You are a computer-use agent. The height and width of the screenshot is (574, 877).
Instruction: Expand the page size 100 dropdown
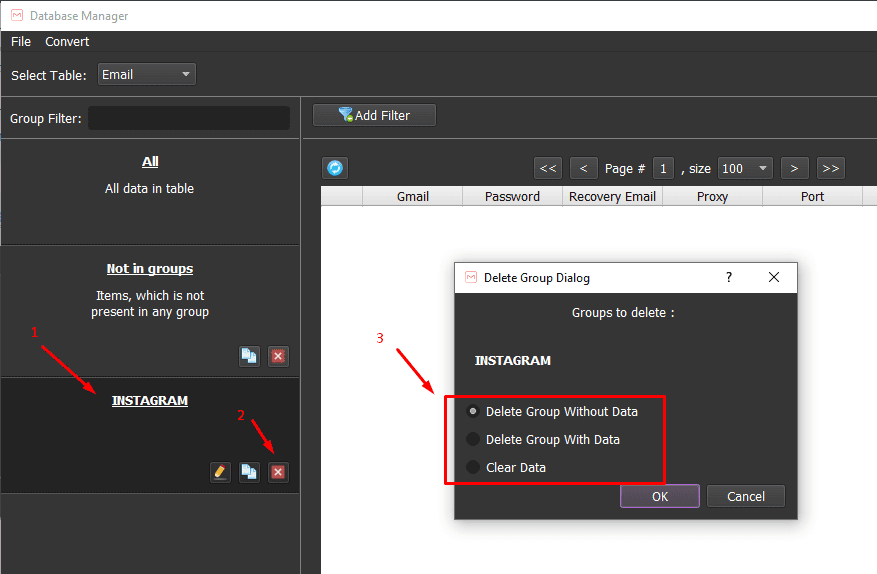tap(745, 168)
